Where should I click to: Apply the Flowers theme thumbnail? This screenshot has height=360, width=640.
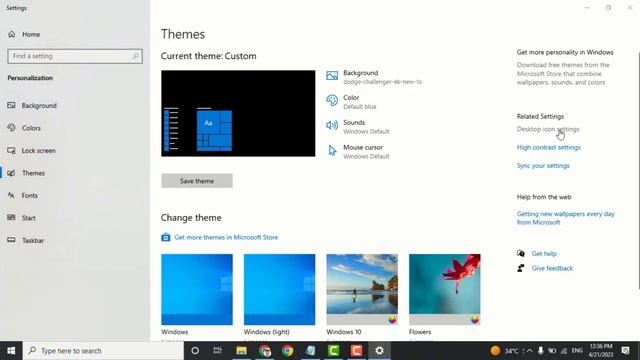[444, 289]
